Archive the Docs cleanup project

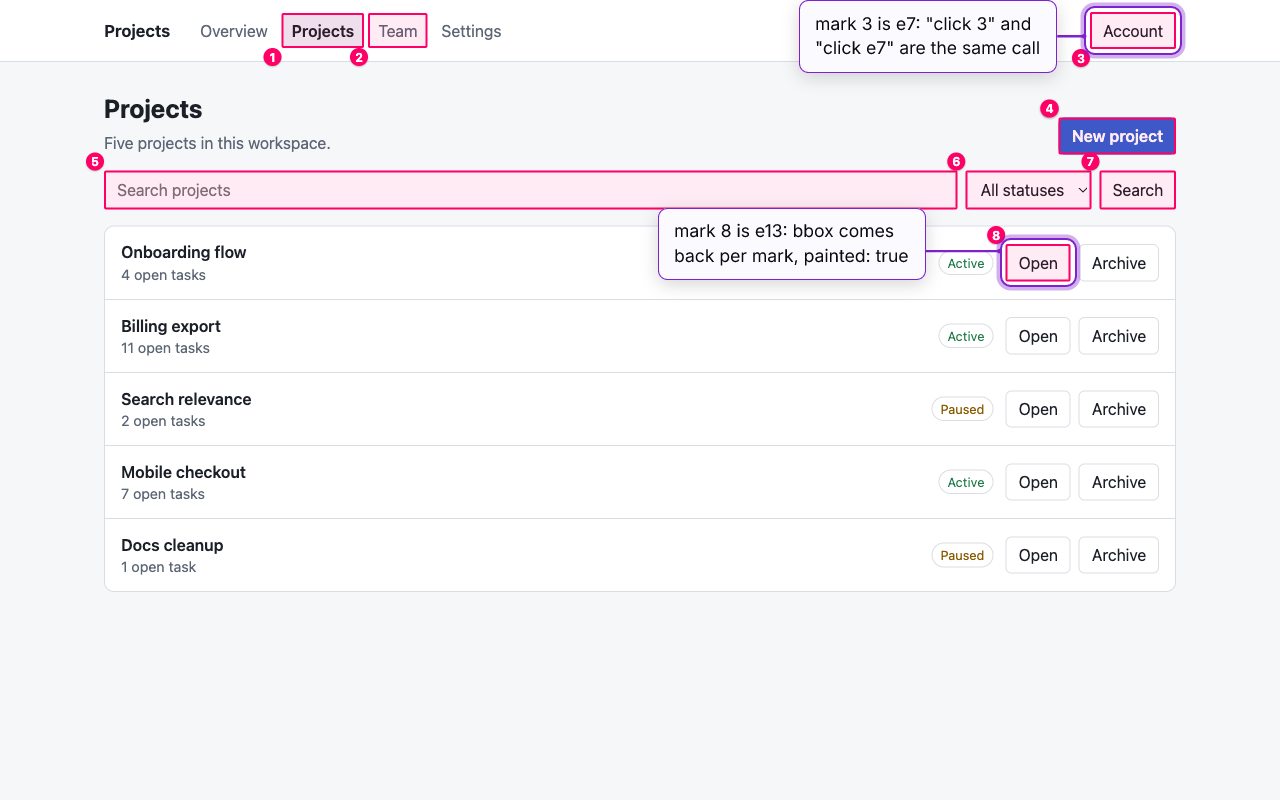coord(1119,555)
